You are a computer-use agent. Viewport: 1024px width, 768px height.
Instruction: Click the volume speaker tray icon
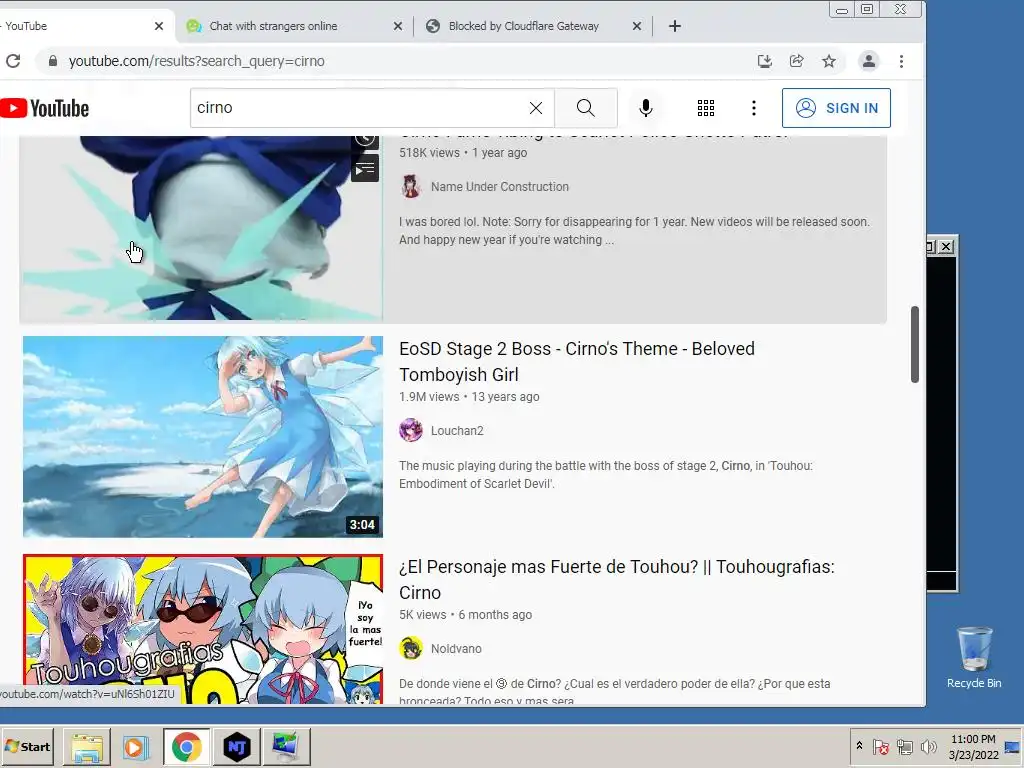click(928, 746)
